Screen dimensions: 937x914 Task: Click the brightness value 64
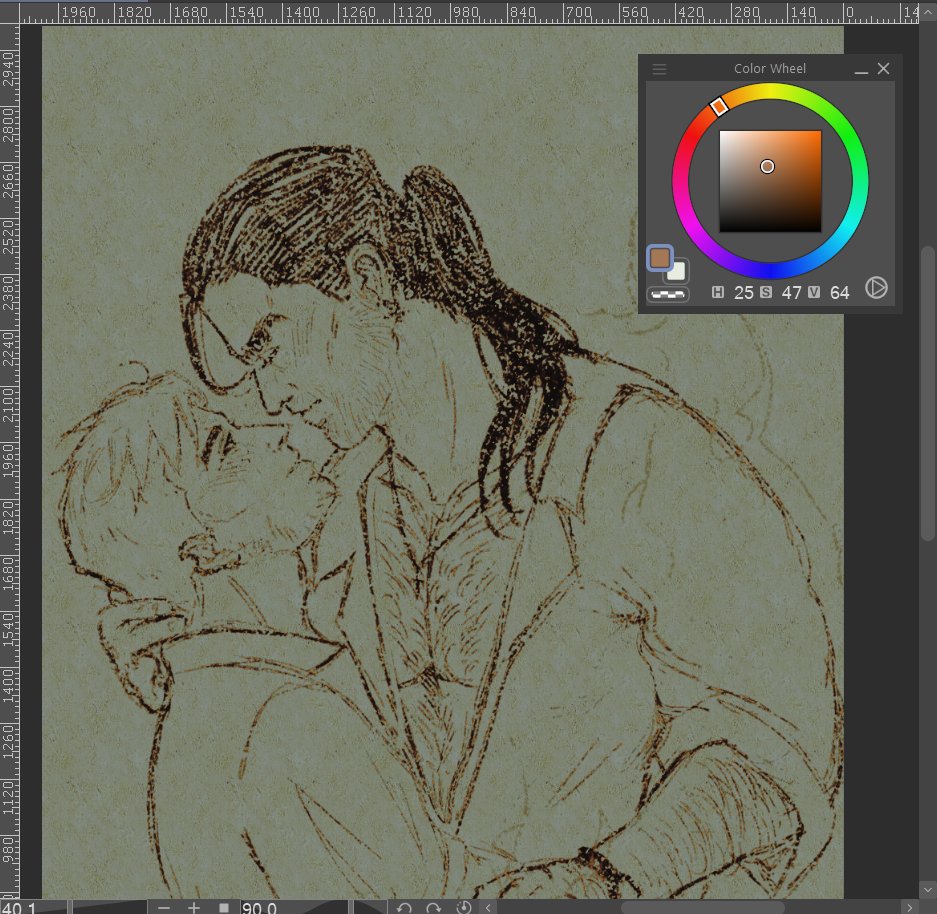click(839, 293)
